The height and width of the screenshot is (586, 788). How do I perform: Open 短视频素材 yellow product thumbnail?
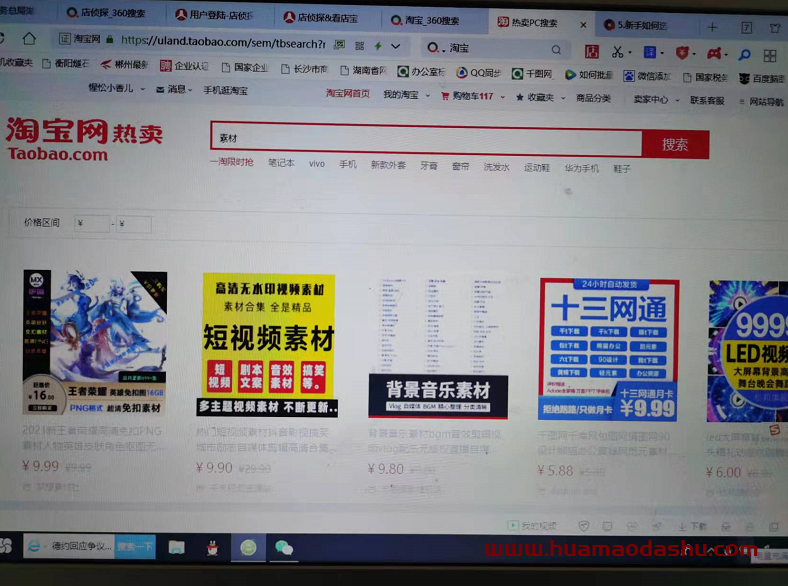pos(267,345)
